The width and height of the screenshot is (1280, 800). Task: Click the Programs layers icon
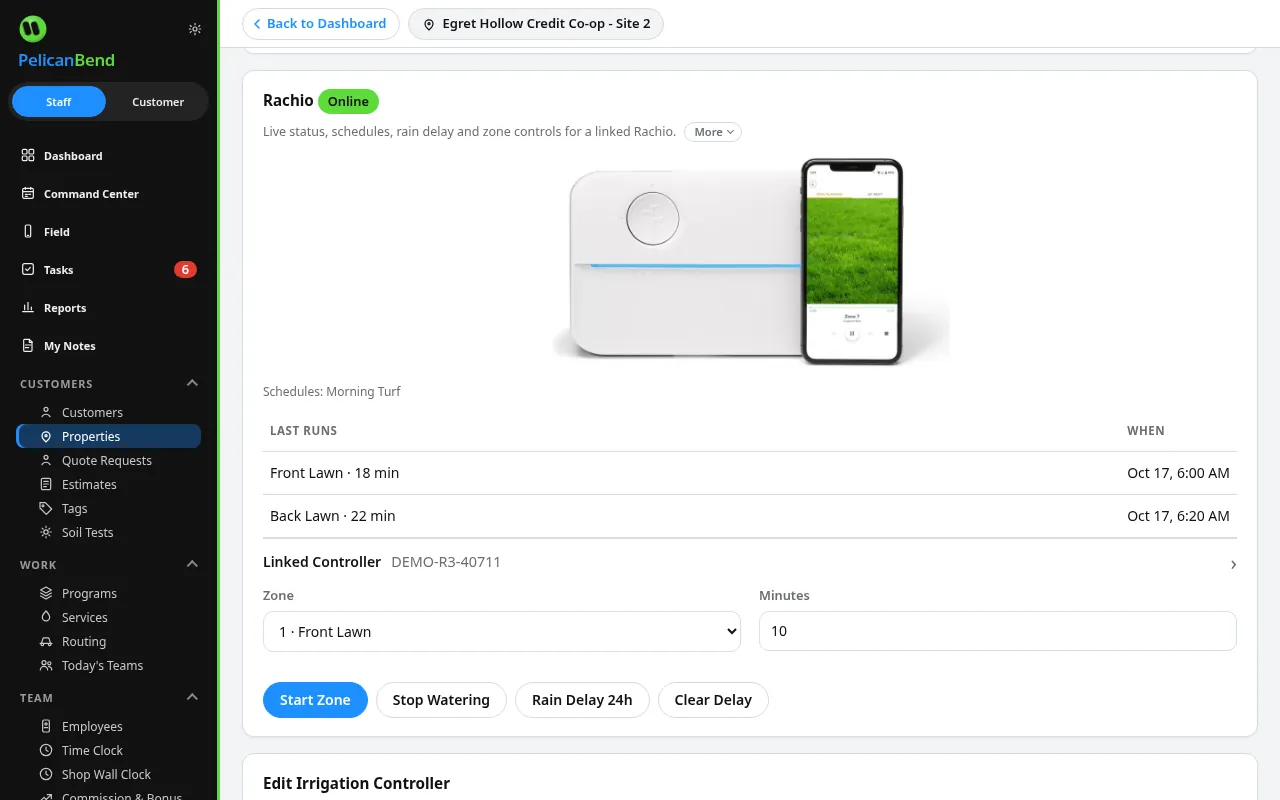[x=46, y=593]
